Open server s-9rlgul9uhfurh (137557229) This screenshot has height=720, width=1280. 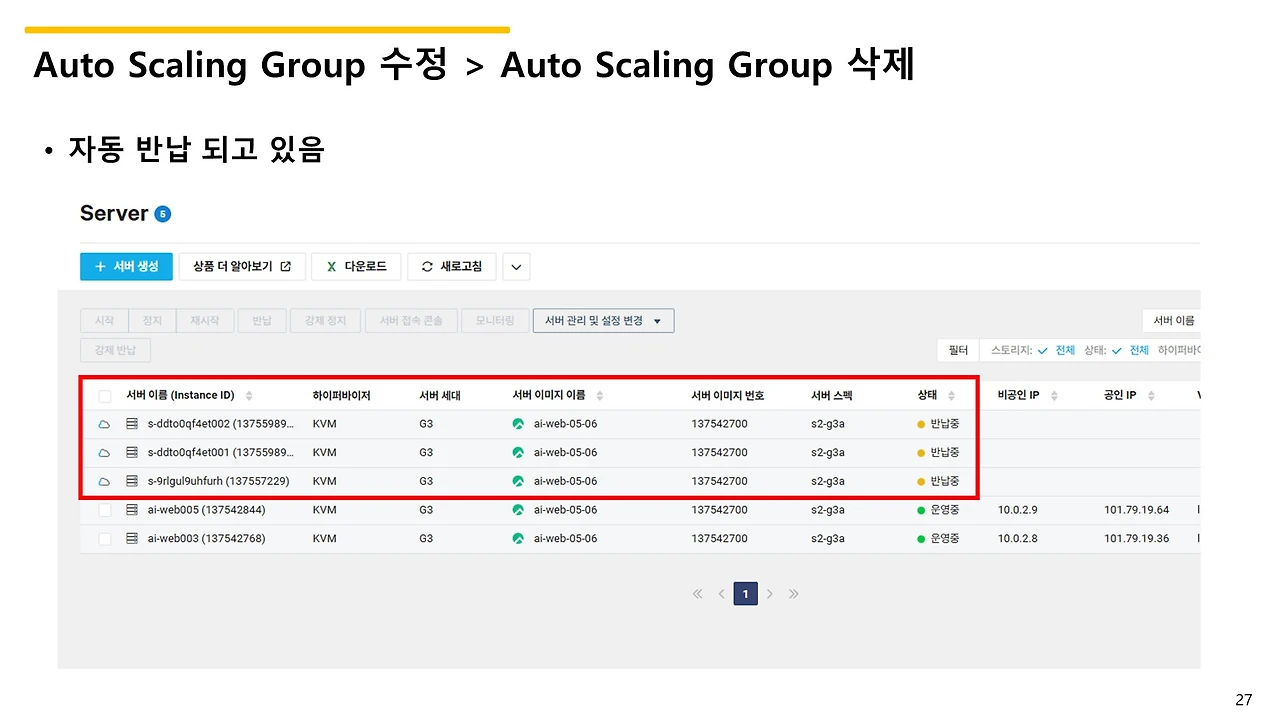point(218,481)
